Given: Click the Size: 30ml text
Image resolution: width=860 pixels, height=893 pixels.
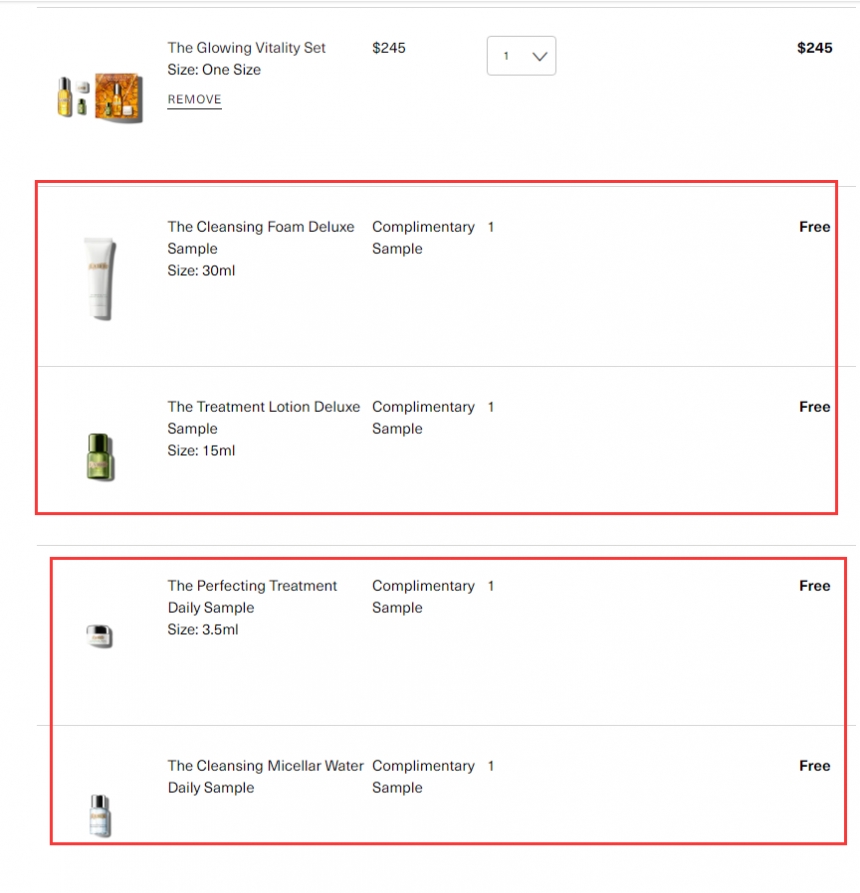Looking at the screenshot, I should [x=201, y=271].
